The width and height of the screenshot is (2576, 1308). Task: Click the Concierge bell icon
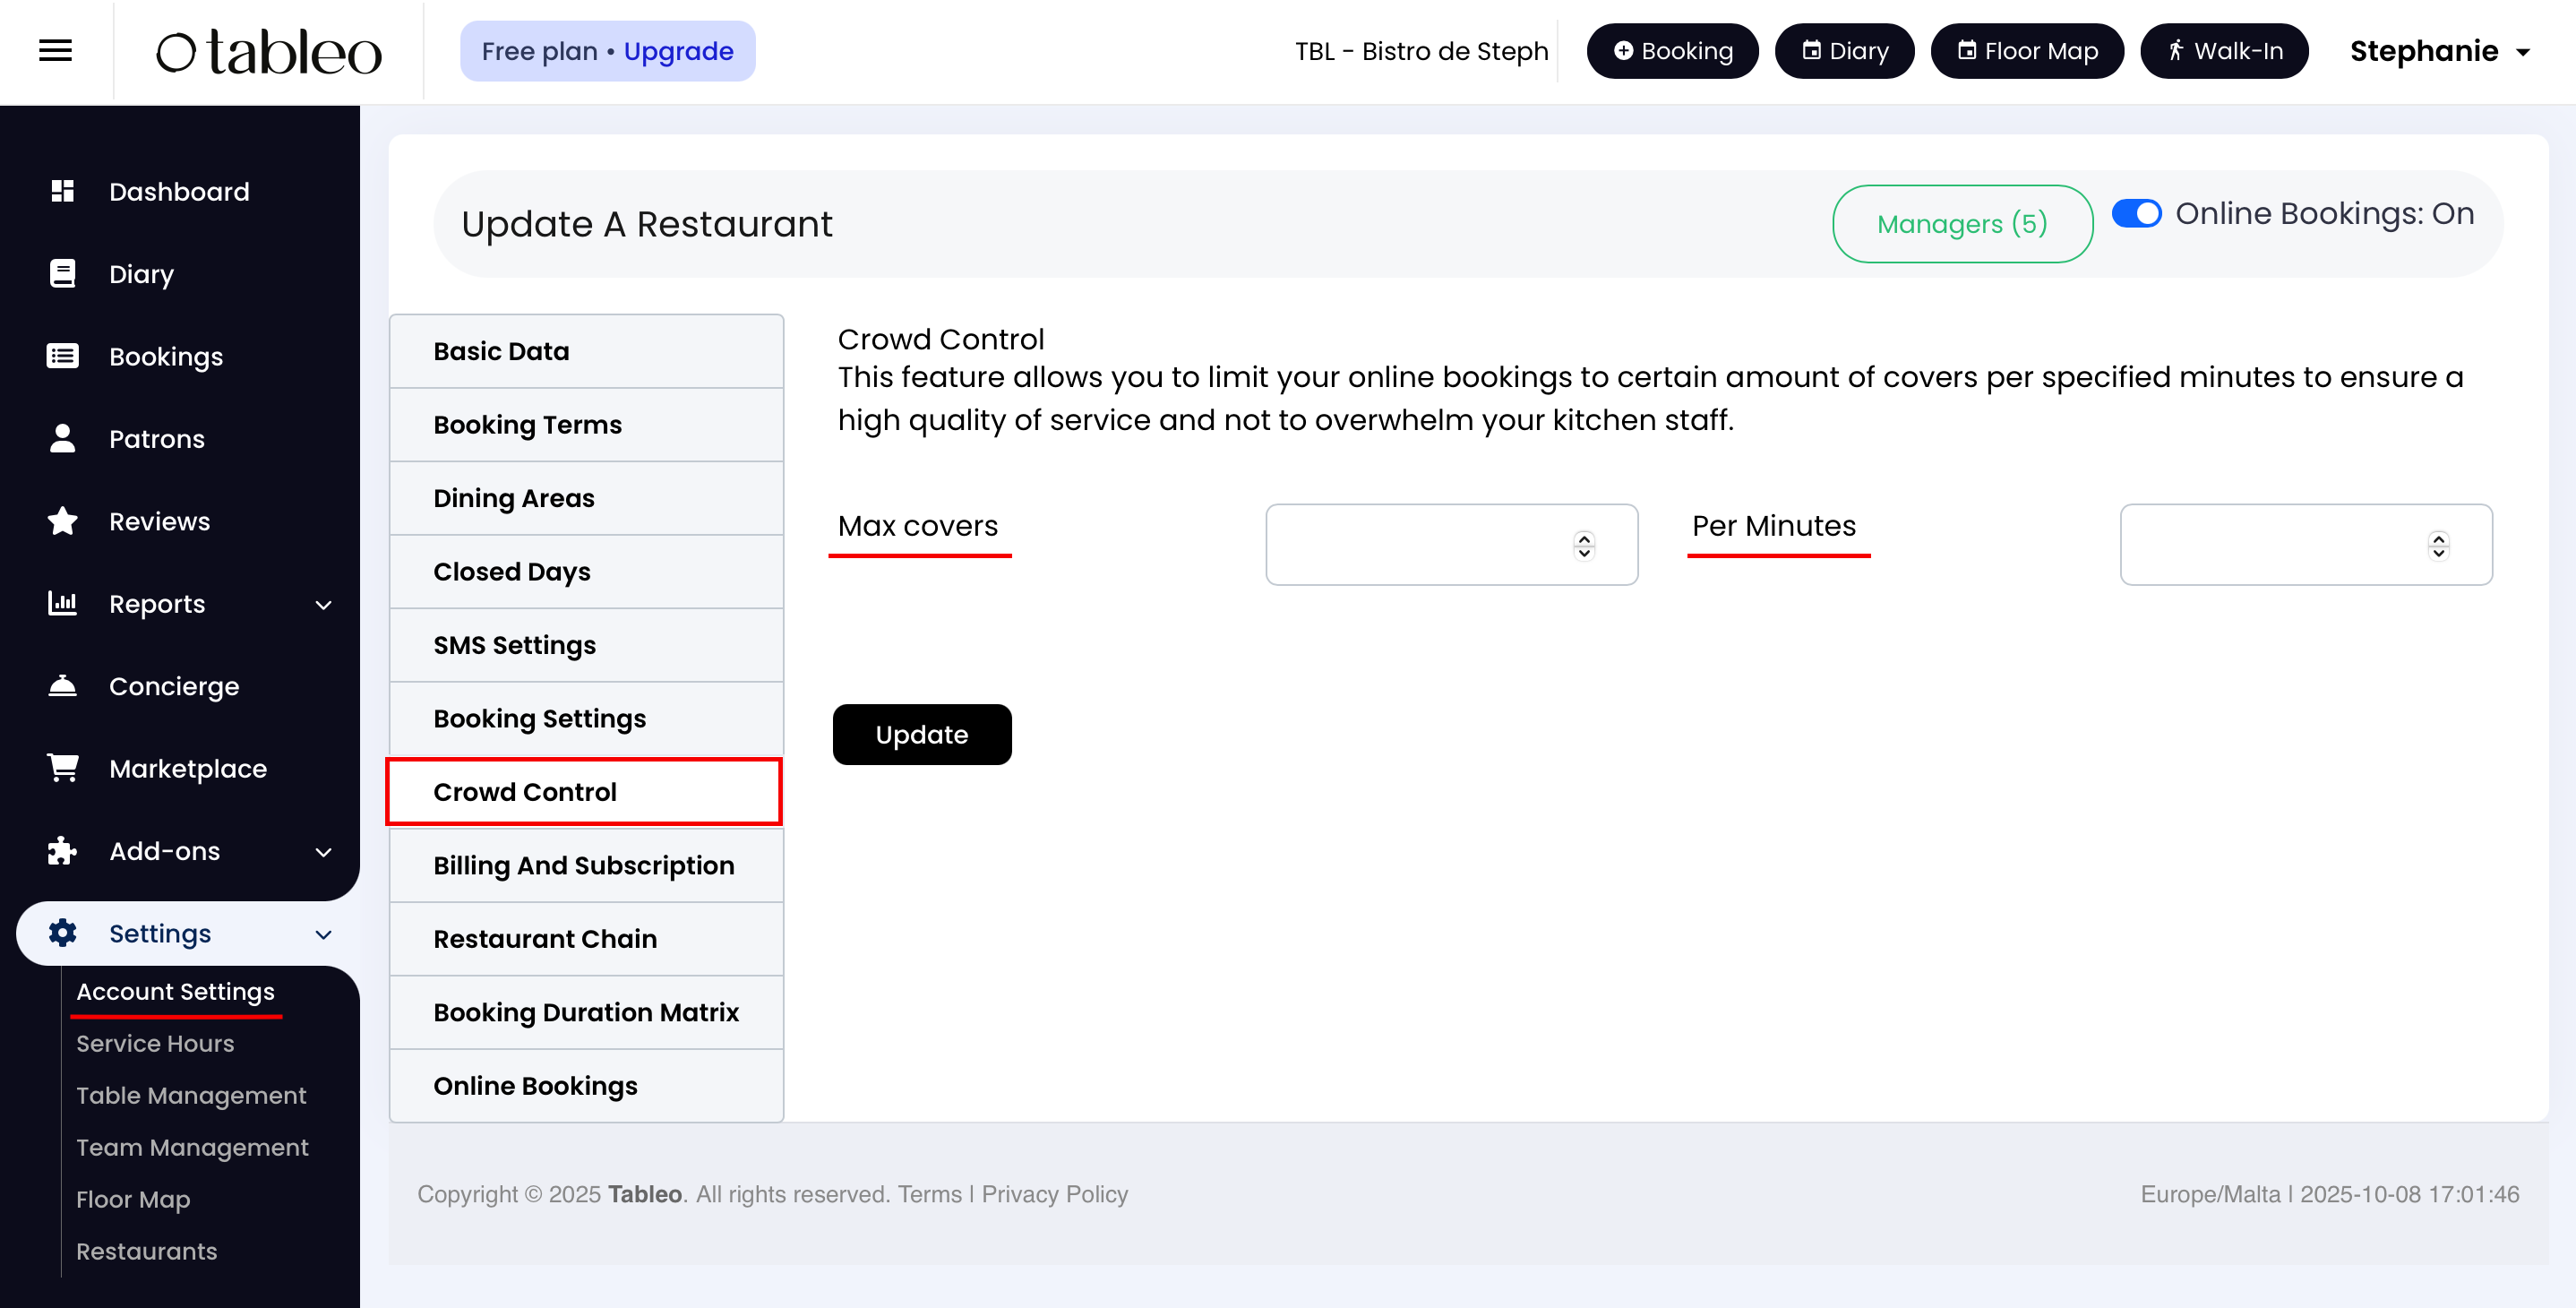point(63,686)
